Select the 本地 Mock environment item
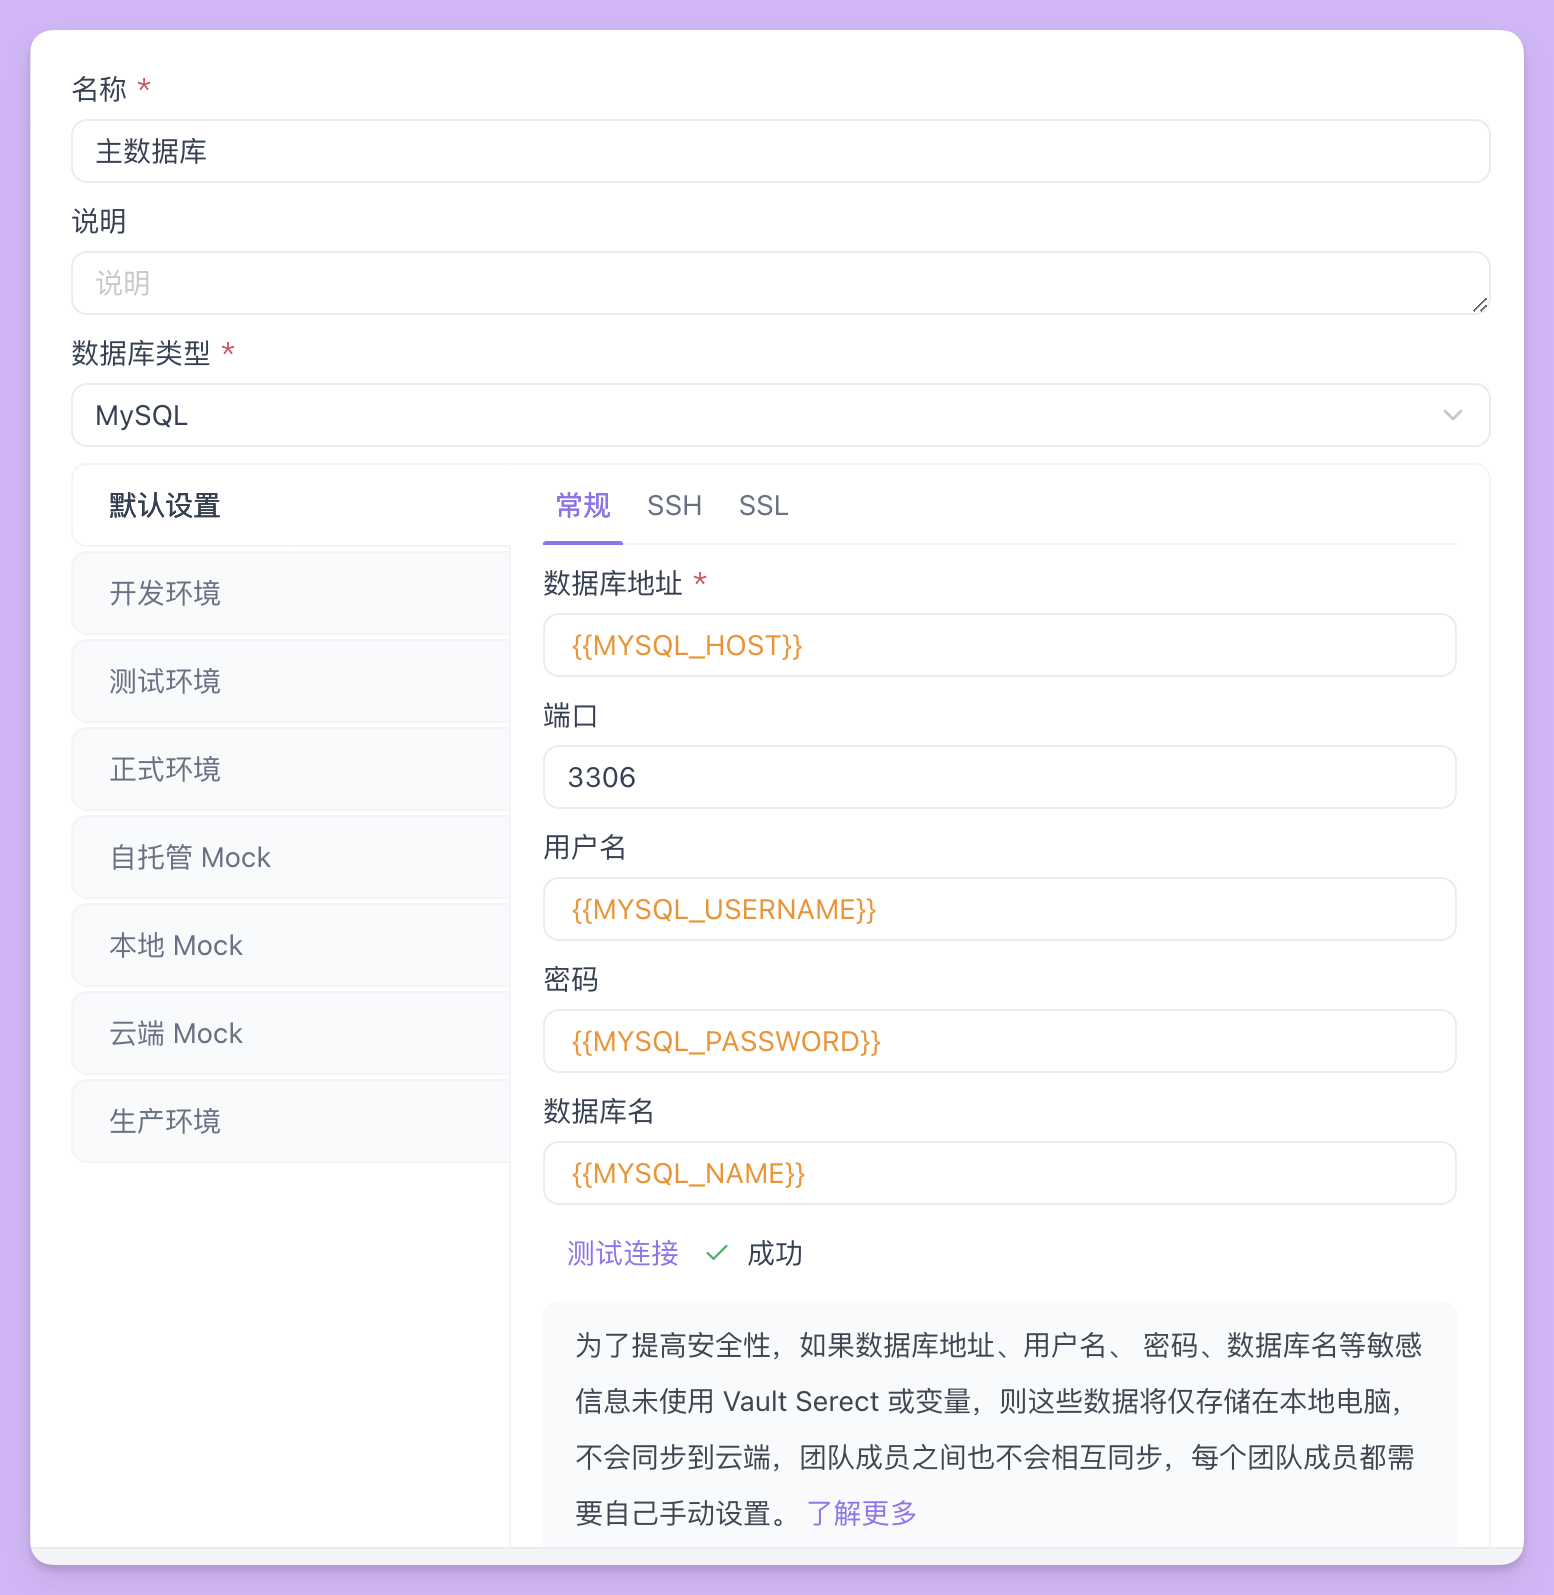Image resolution: width=1554 pixels, height=1595 pixels. click(x=291, y=945)
